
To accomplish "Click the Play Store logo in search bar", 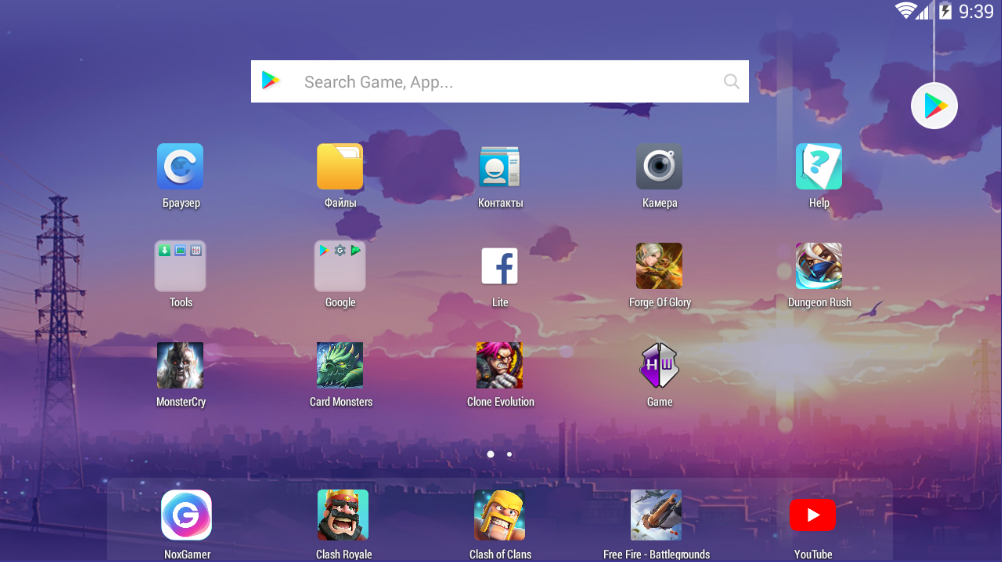I will tap(271, 81).
